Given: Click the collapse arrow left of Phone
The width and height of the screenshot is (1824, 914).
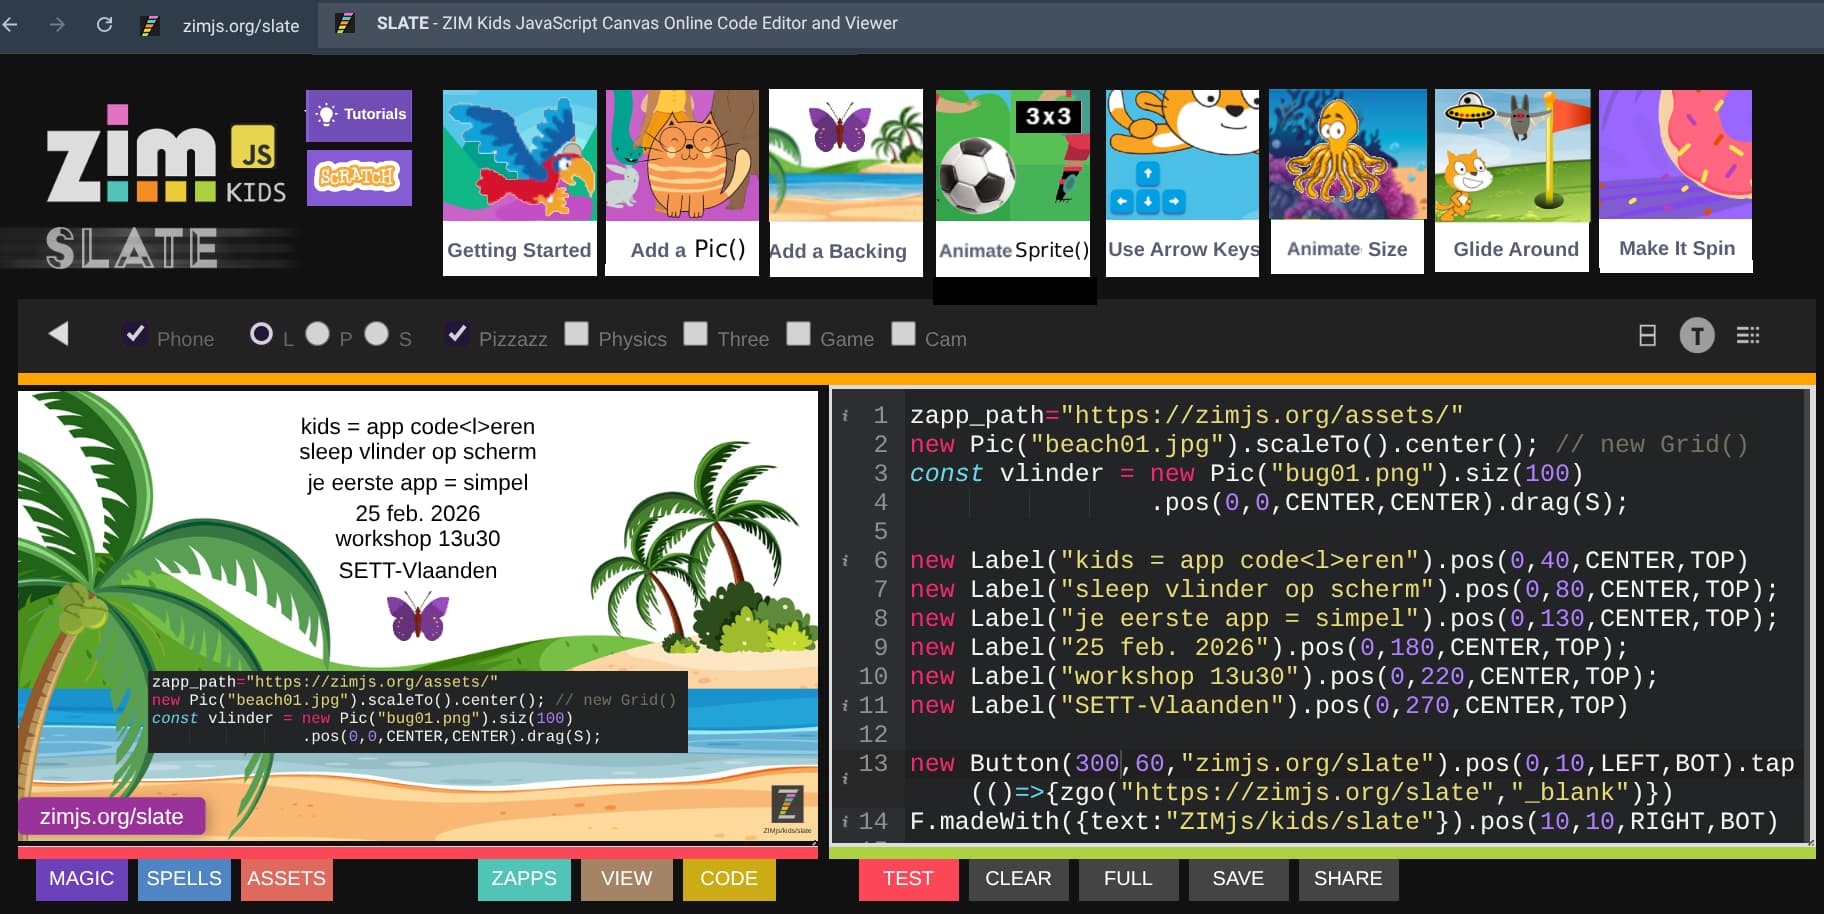Looking at the screenshot, I should (x=59, y=334).
